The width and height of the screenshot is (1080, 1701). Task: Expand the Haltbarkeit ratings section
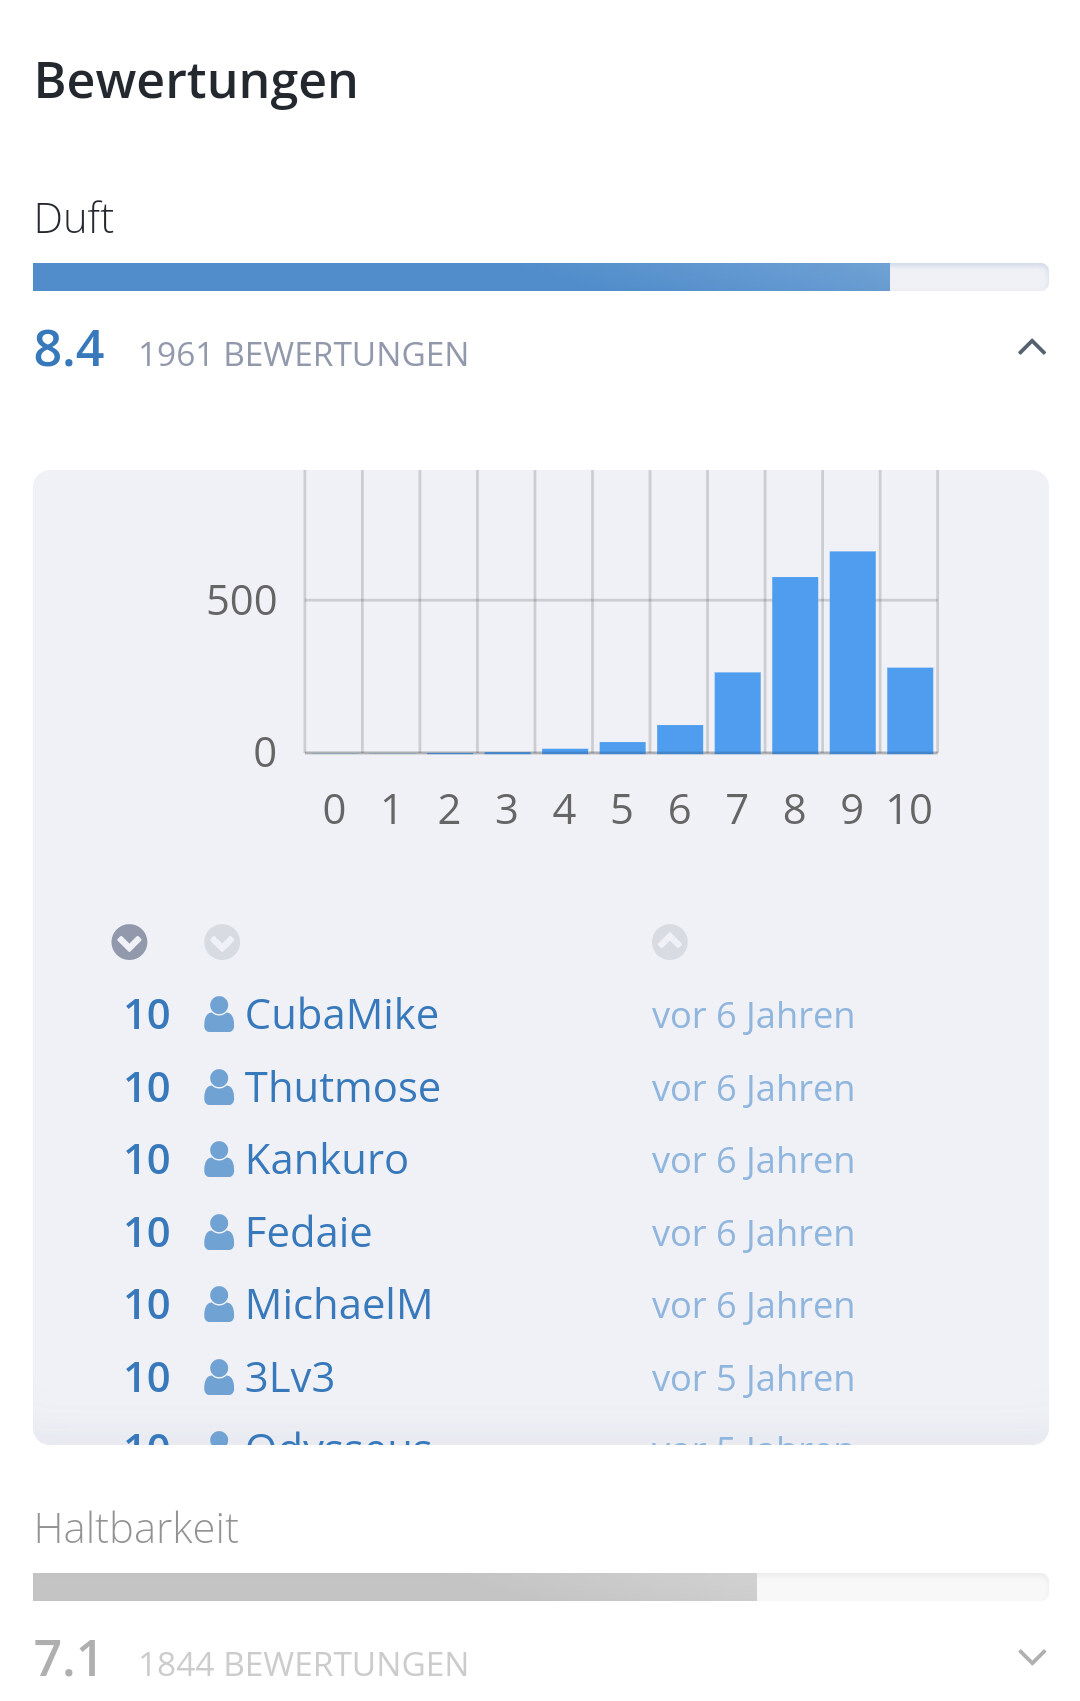1032,1657
